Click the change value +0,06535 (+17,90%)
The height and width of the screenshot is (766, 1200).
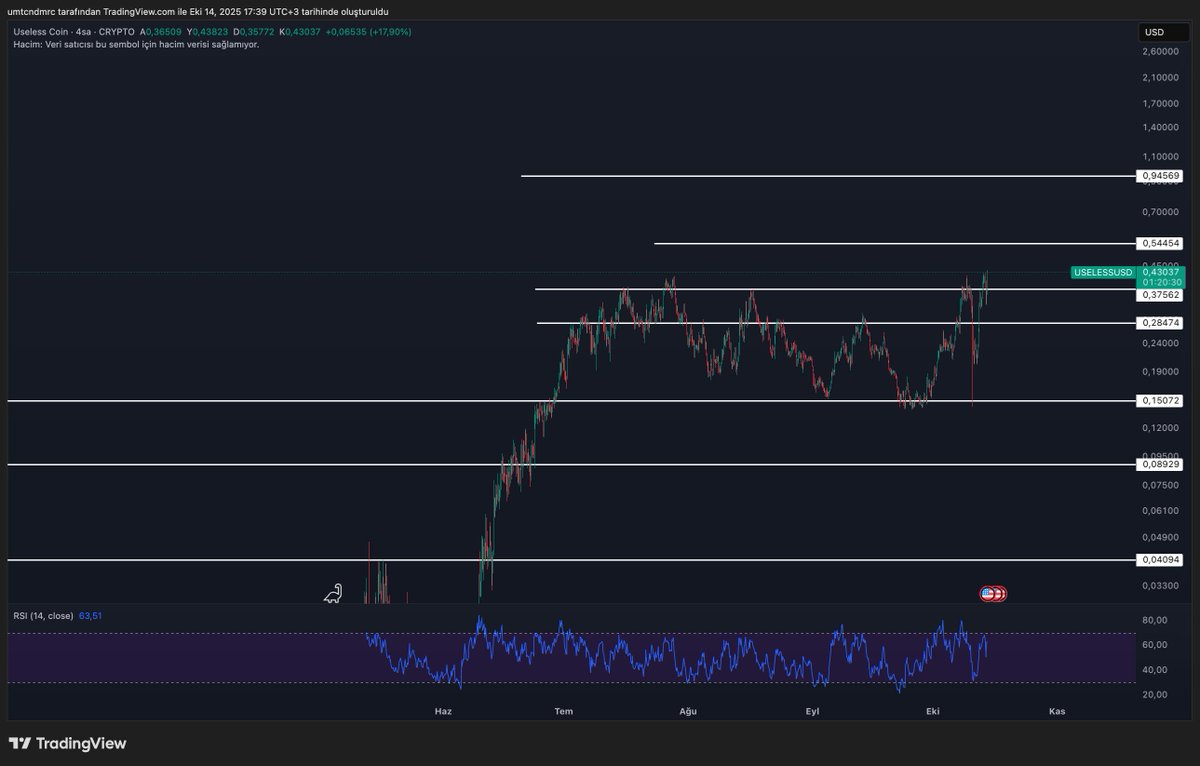[368, 32]
